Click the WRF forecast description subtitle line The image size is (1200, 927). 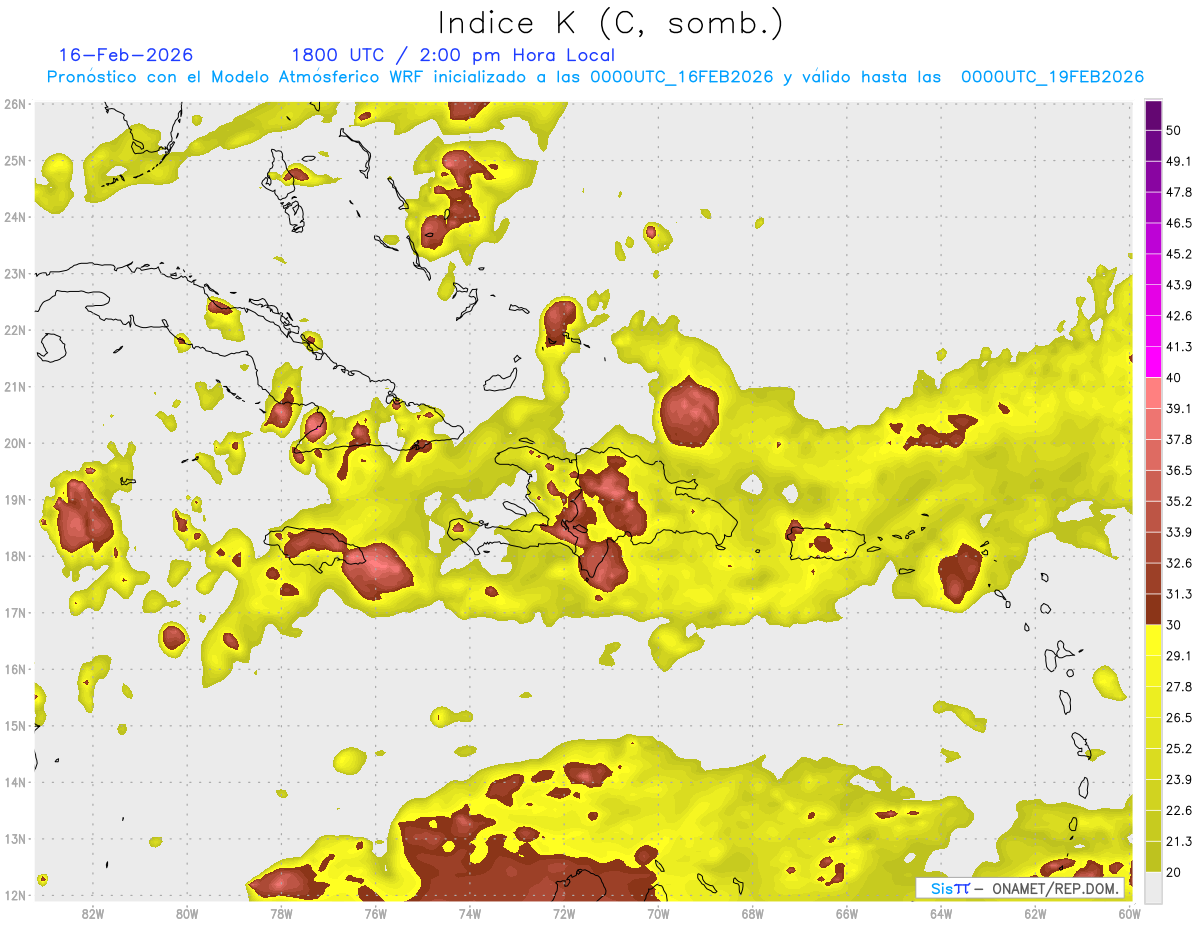596,77
